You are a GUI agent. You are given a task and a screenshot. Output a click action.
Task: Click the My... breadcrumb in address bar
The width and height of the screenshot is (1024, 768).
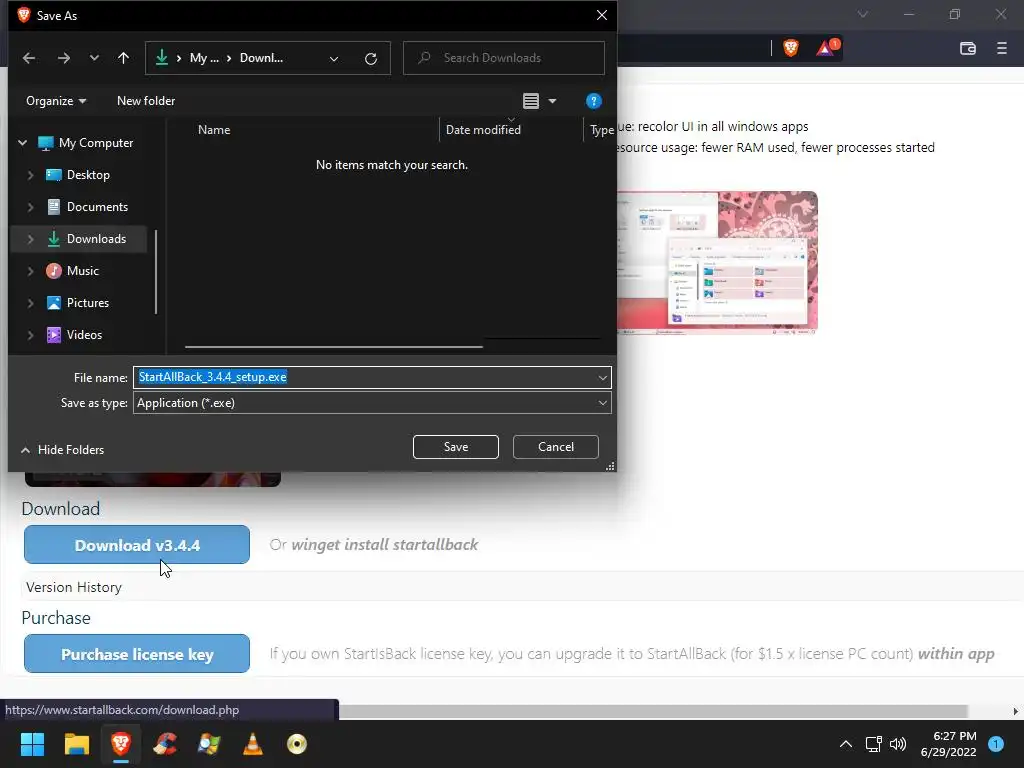click(204, 58)
